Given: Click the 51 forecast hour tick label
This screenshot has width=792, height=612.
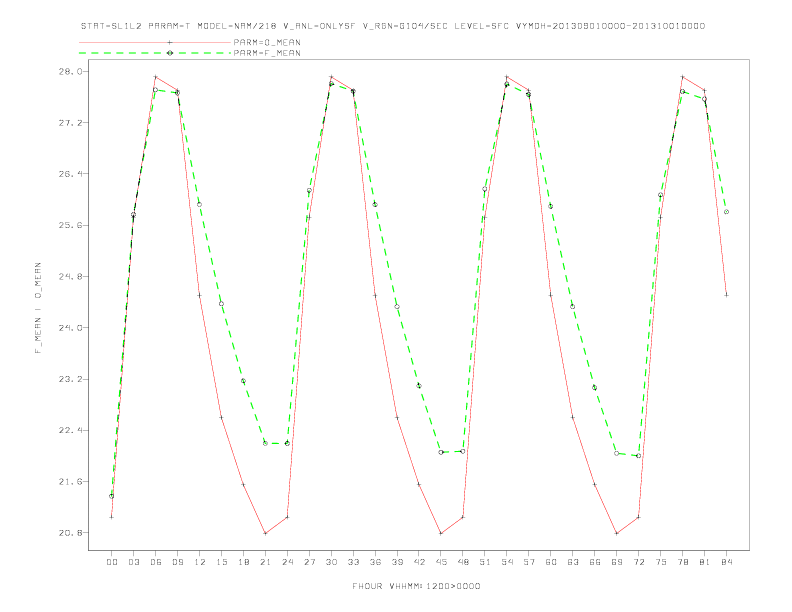Looking at the screenshot, I should point(485,562).
